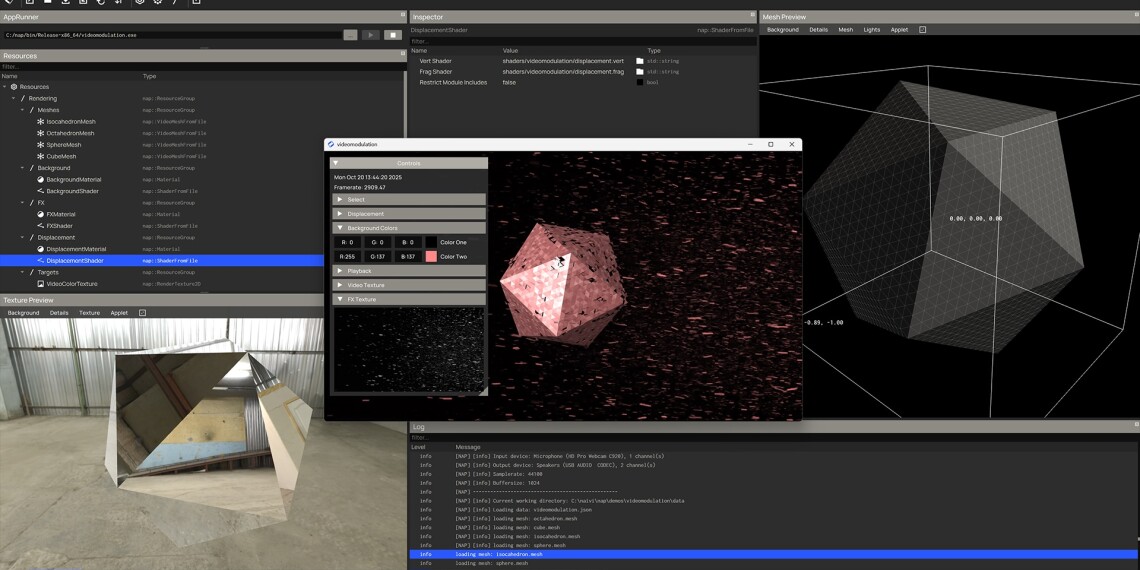Expand the Video Texture section header
1140x570 pixels.
[409, 285]
